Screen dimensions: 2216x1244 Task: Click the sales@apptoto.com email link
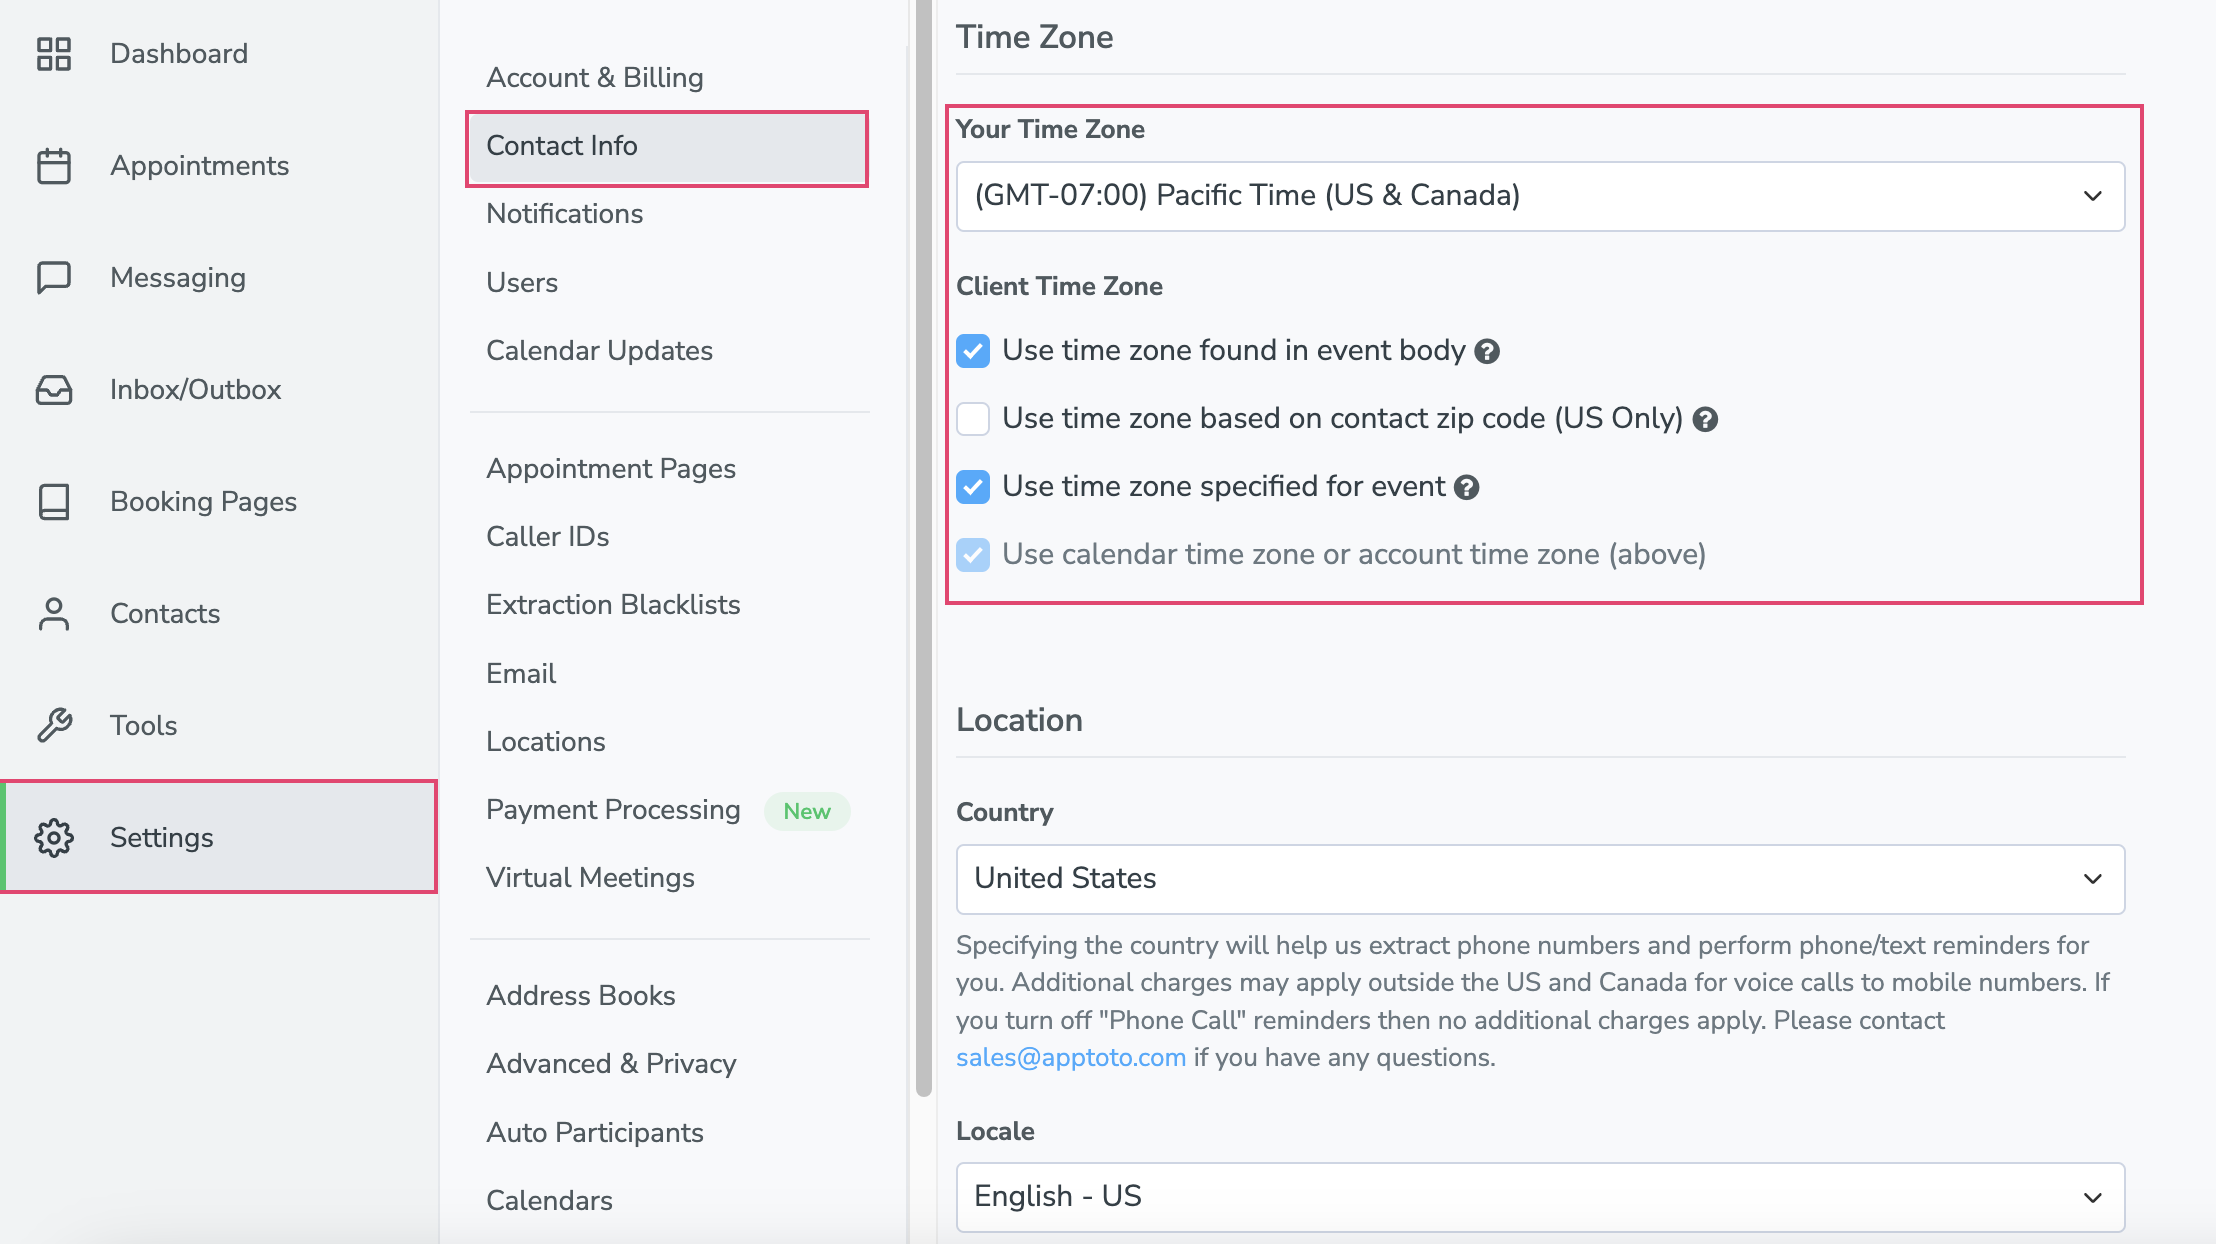[1071, 1058]
